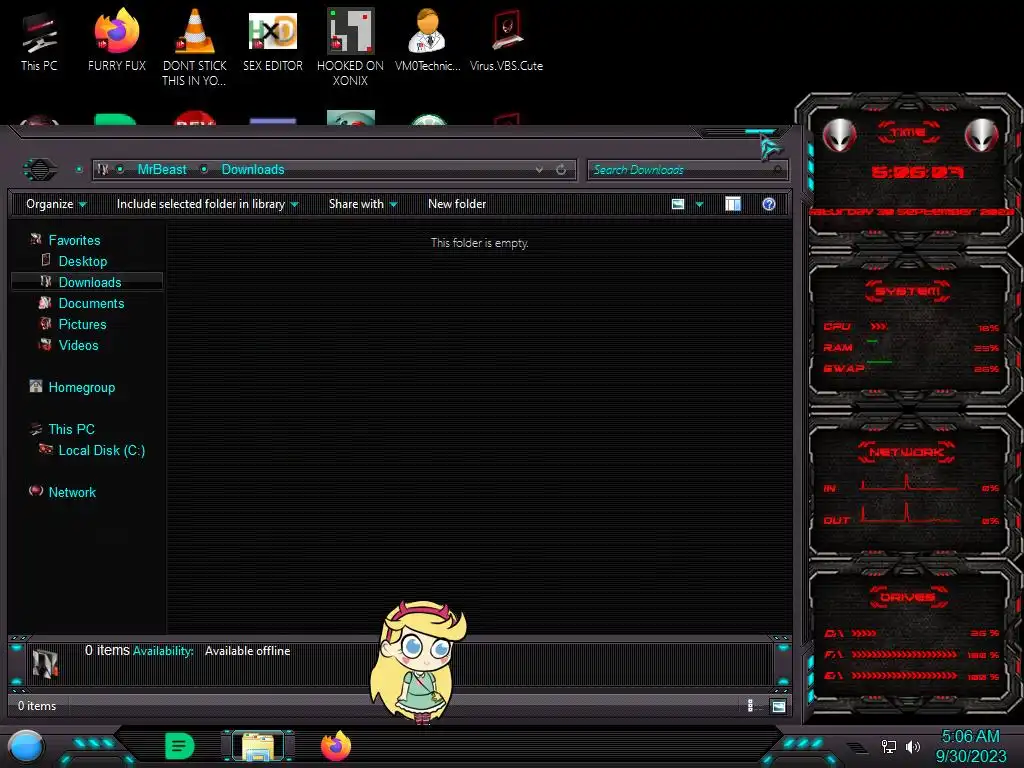Click Downloads in the address breadcrumb
Viewport: 1024px width, 768px height.
click(253, 169)
